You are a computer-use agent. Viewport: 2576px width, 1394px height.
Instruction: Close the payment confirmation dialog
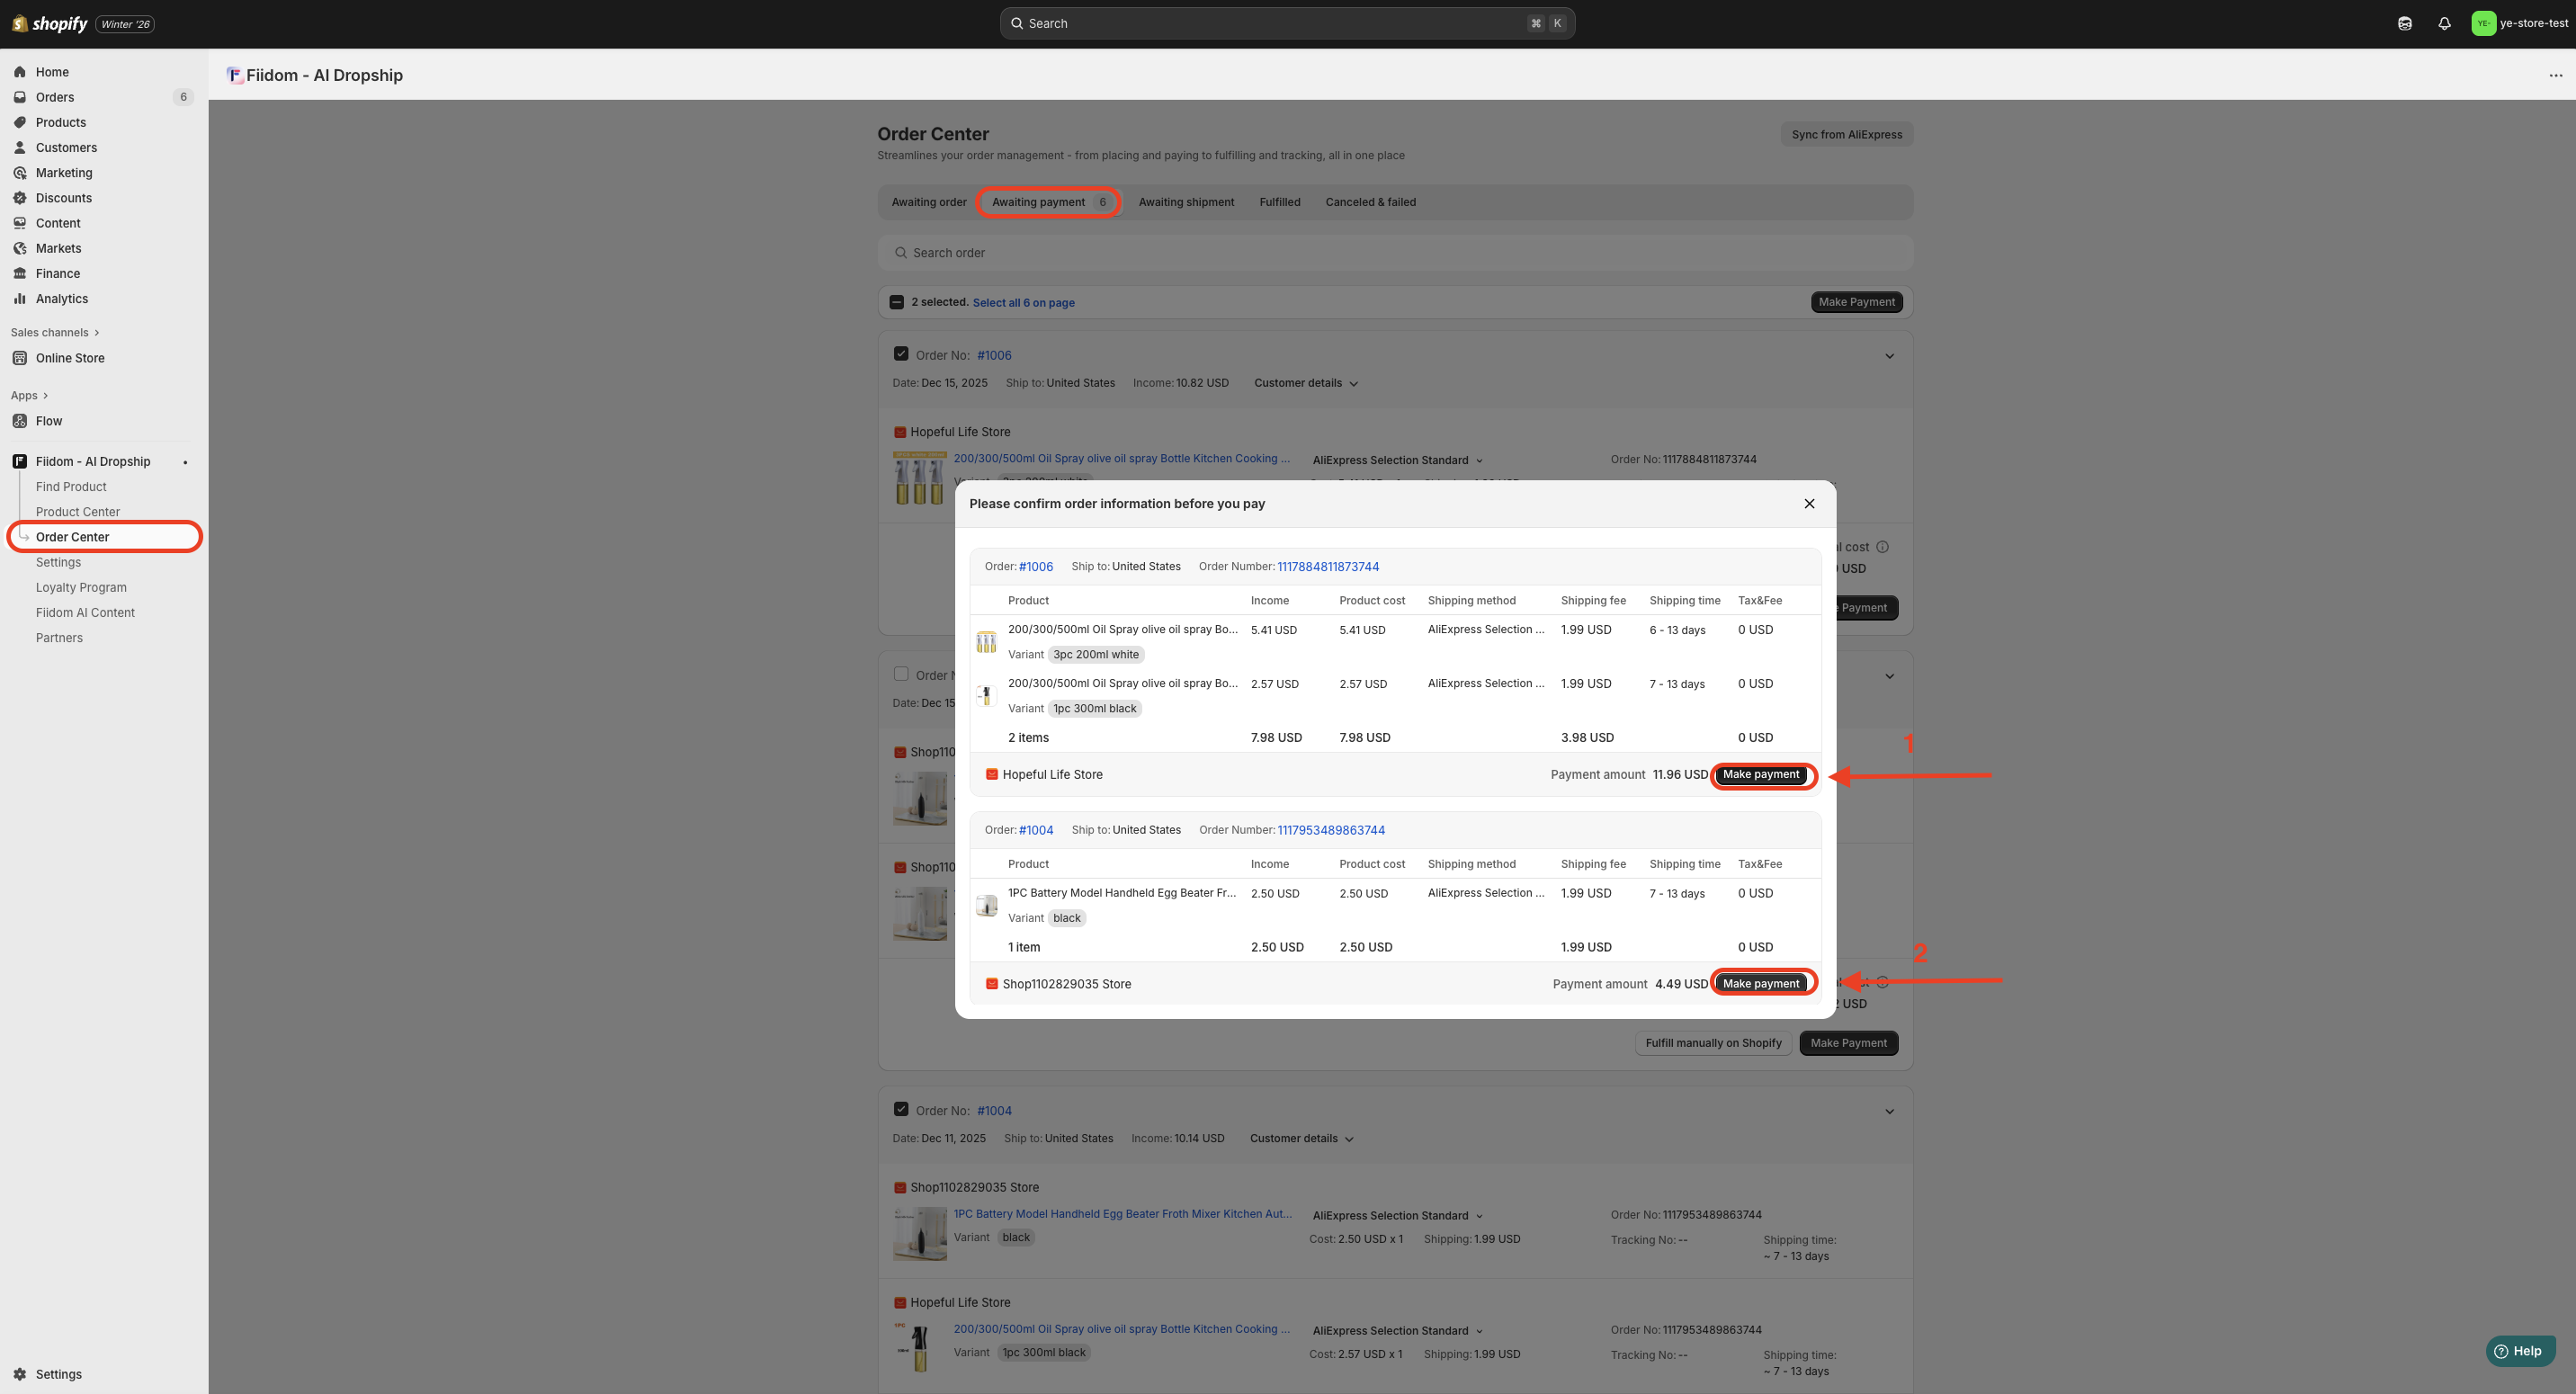pos(1808,503)
